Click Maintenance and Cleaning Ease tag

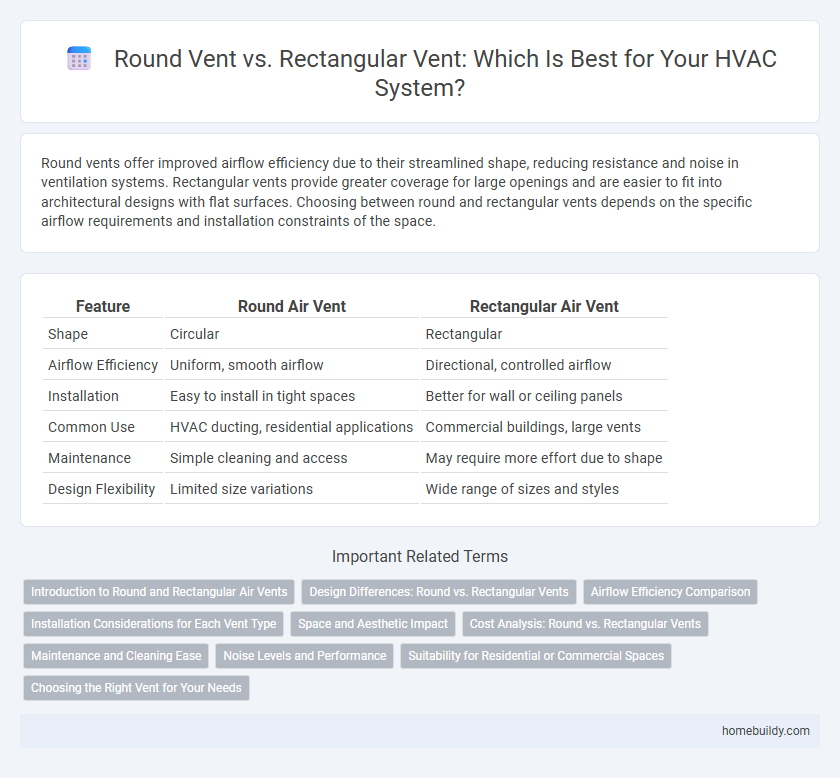tap(114, 656)
